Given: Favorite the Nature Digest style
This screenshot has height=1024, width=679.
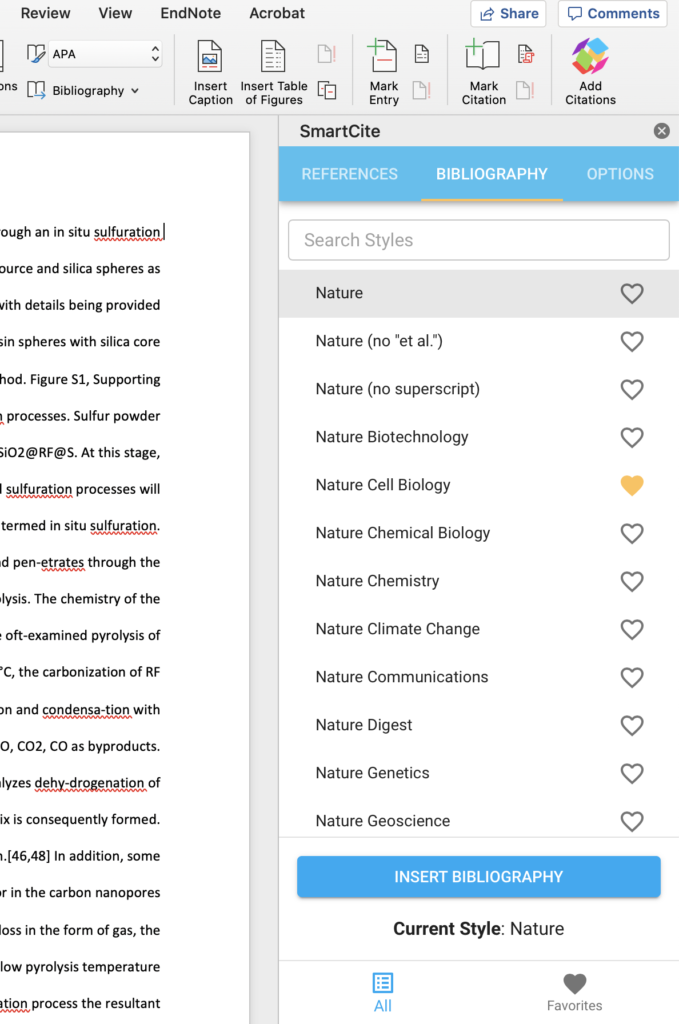Looking at the screenshot, I should (x=631, y=726).
